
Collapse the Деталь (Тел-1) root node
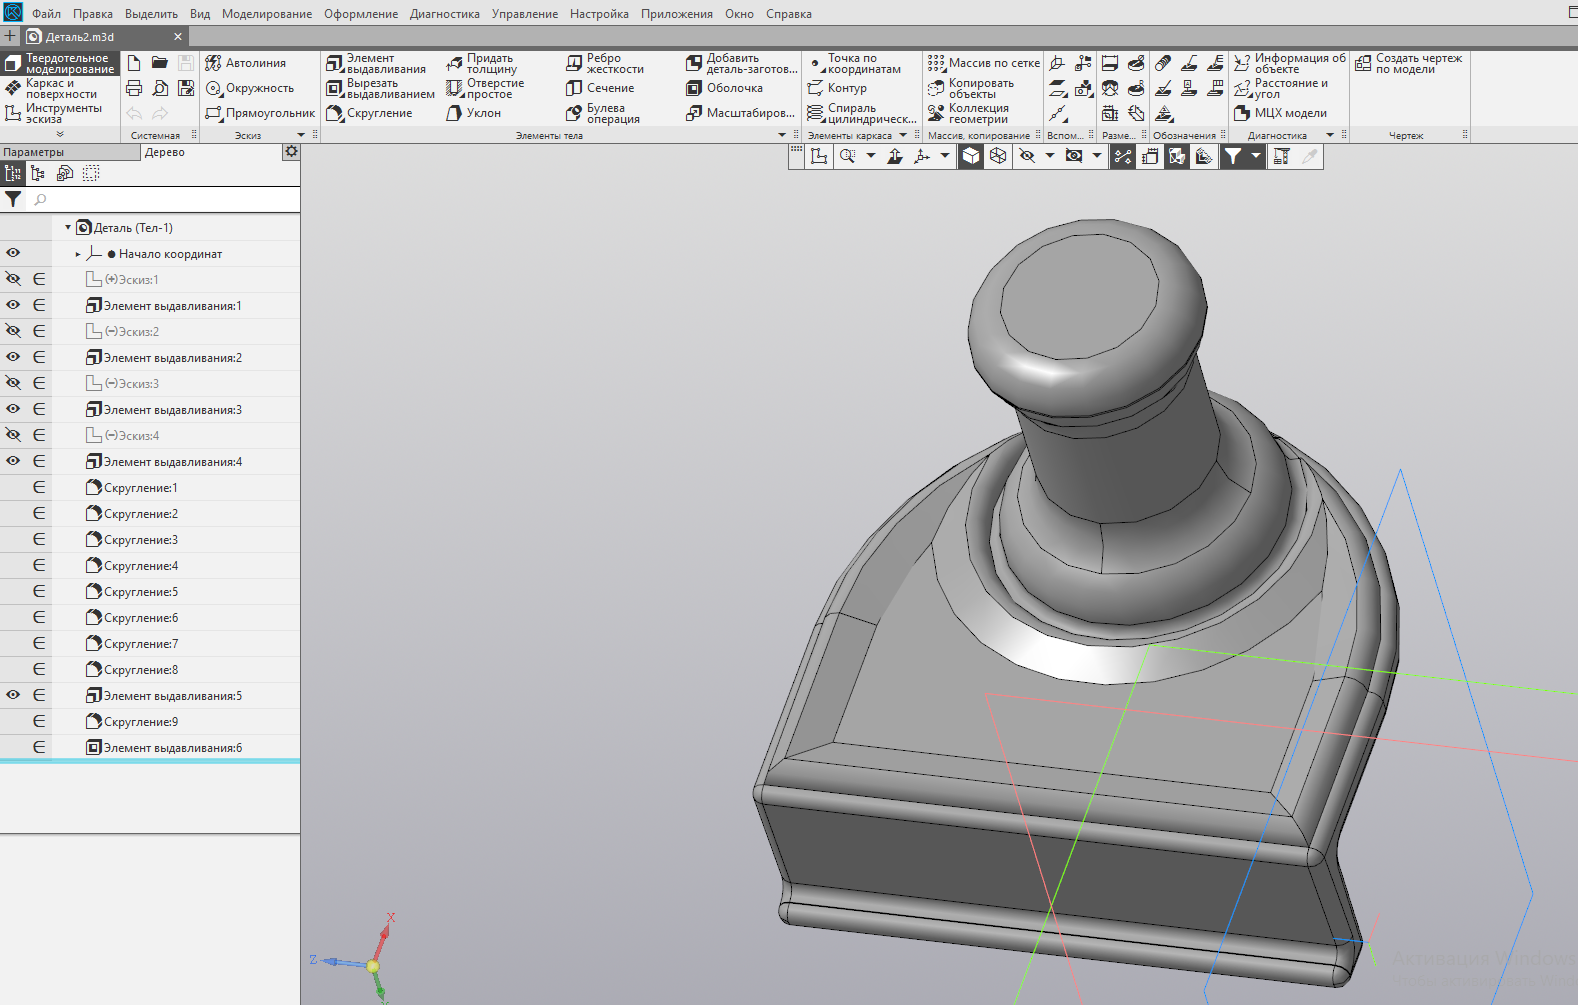(x=68, y=228)
